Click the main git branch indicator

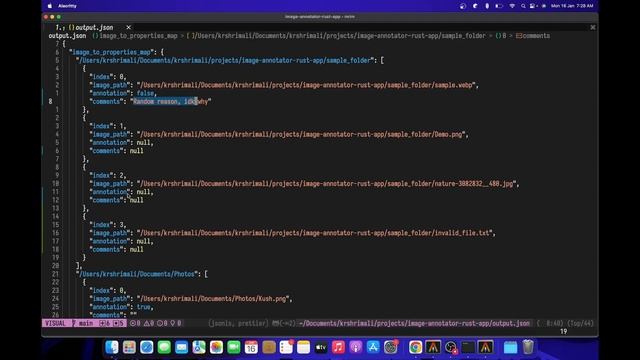click(83, 323)
